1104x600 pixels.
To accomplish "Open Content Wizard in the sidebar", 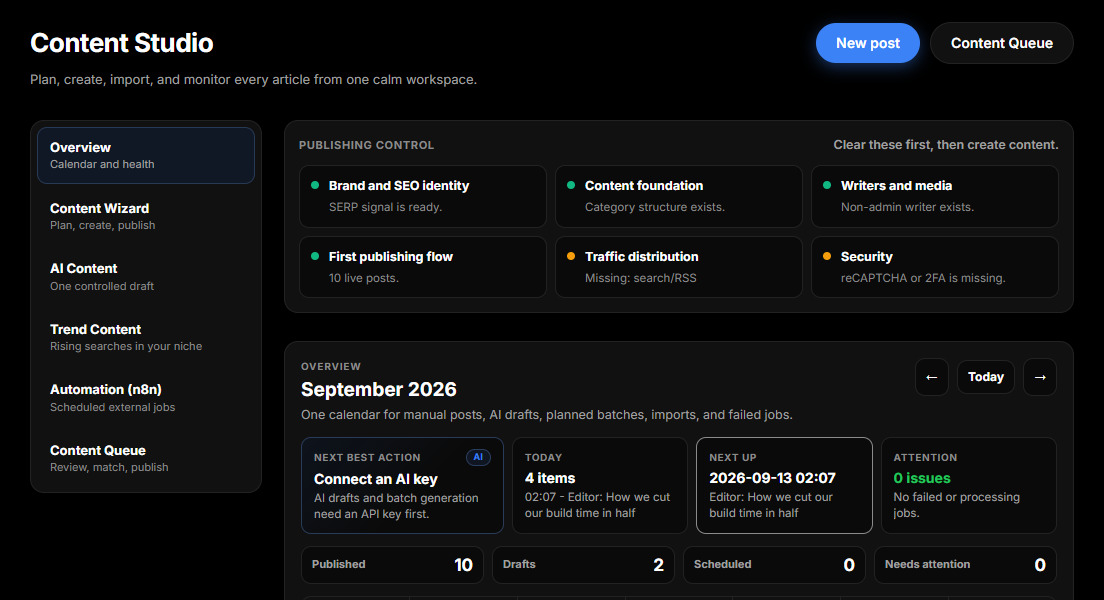I will pyautogui.click(x=146, y=216).
